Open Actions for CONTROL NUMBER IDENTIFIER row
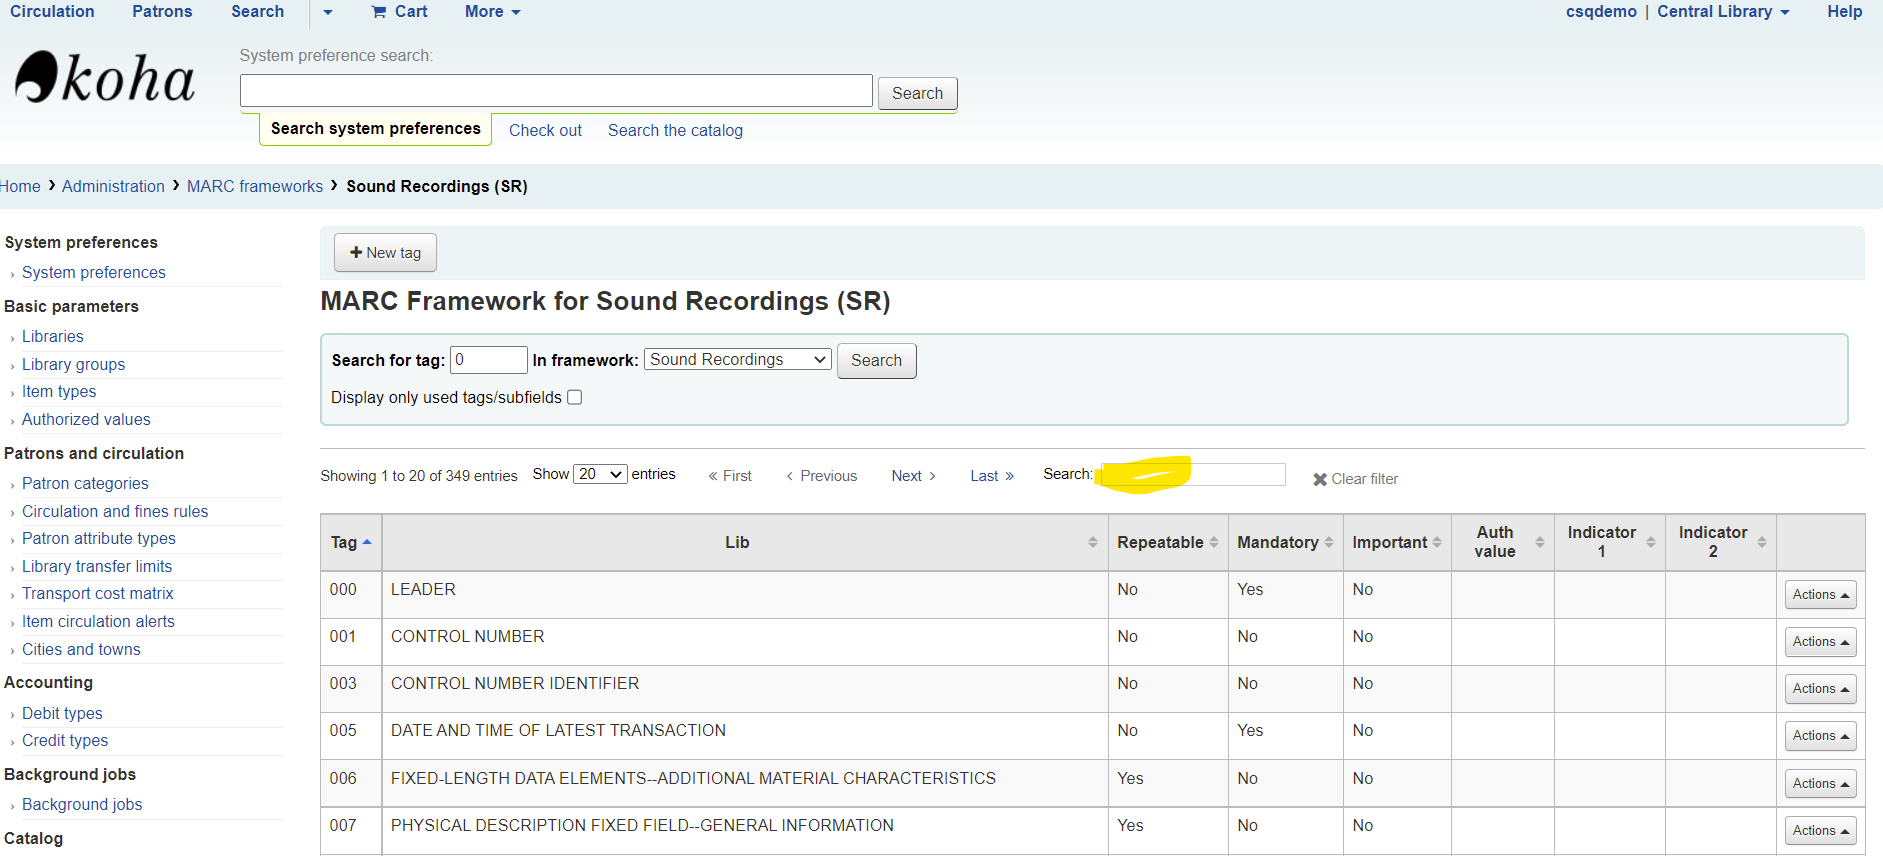The height and width of the screenshot is (856, 1883). click(1820, 689)
